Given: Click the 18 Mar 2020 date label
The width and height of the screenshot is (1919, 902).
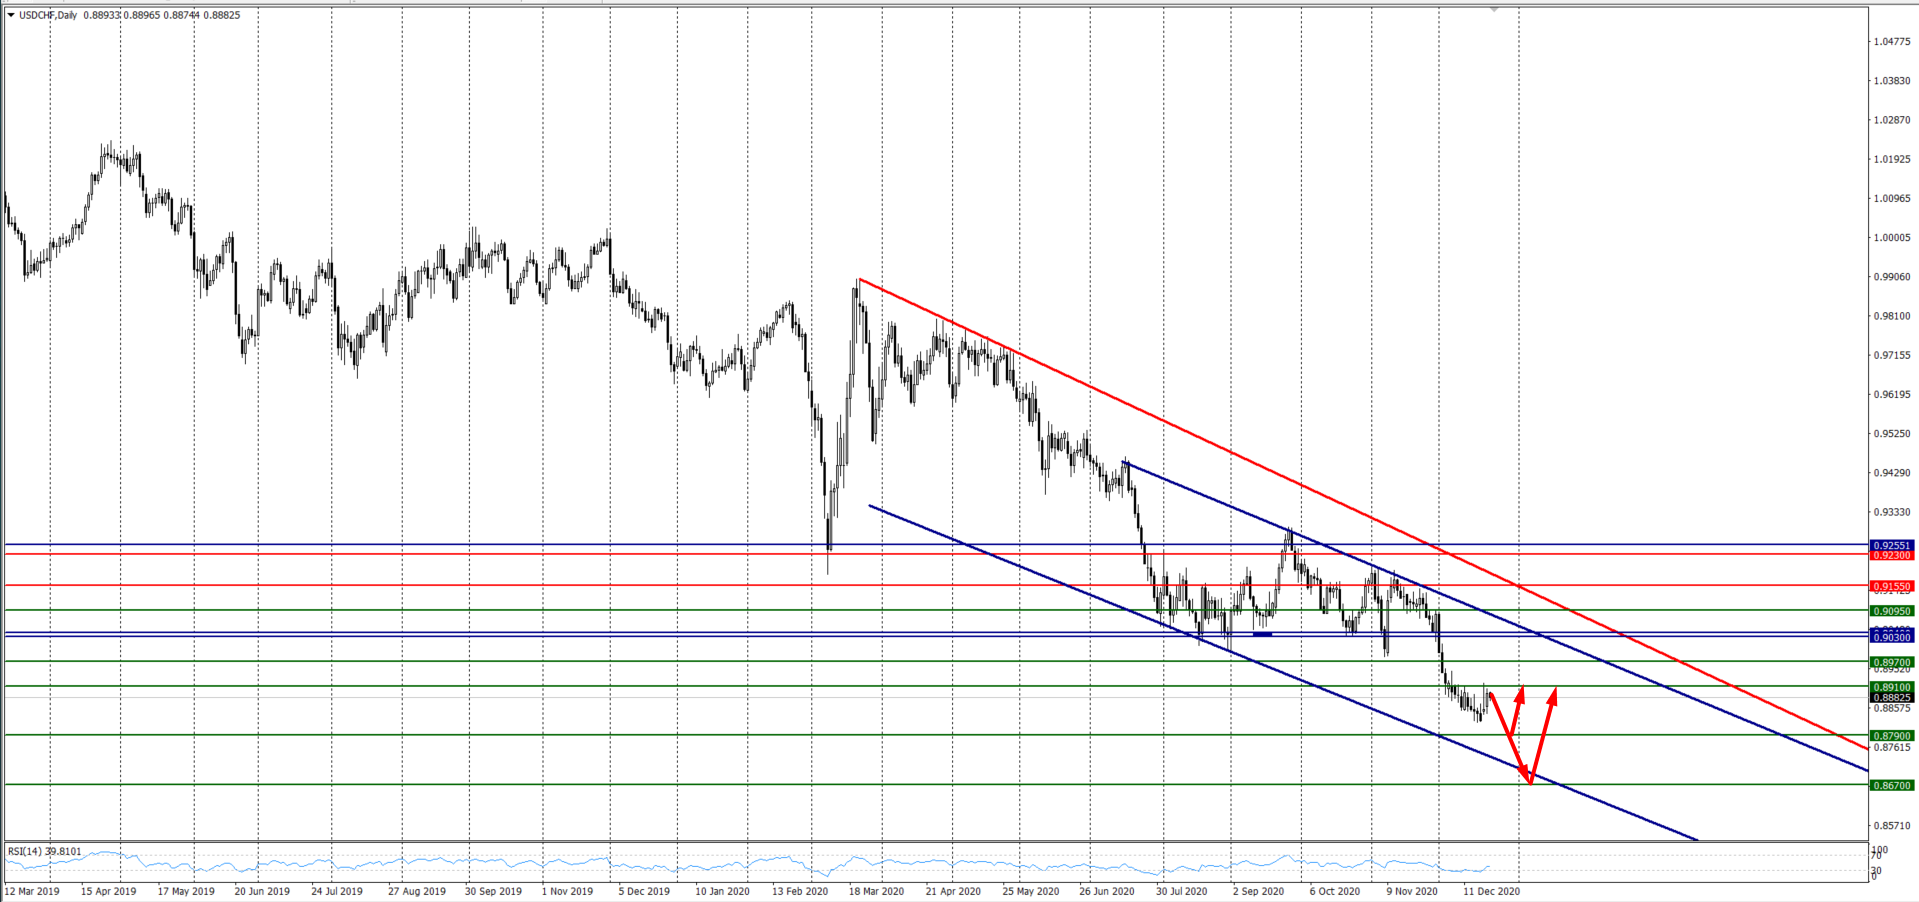Looking at the screenshot, I should [876, 891].
